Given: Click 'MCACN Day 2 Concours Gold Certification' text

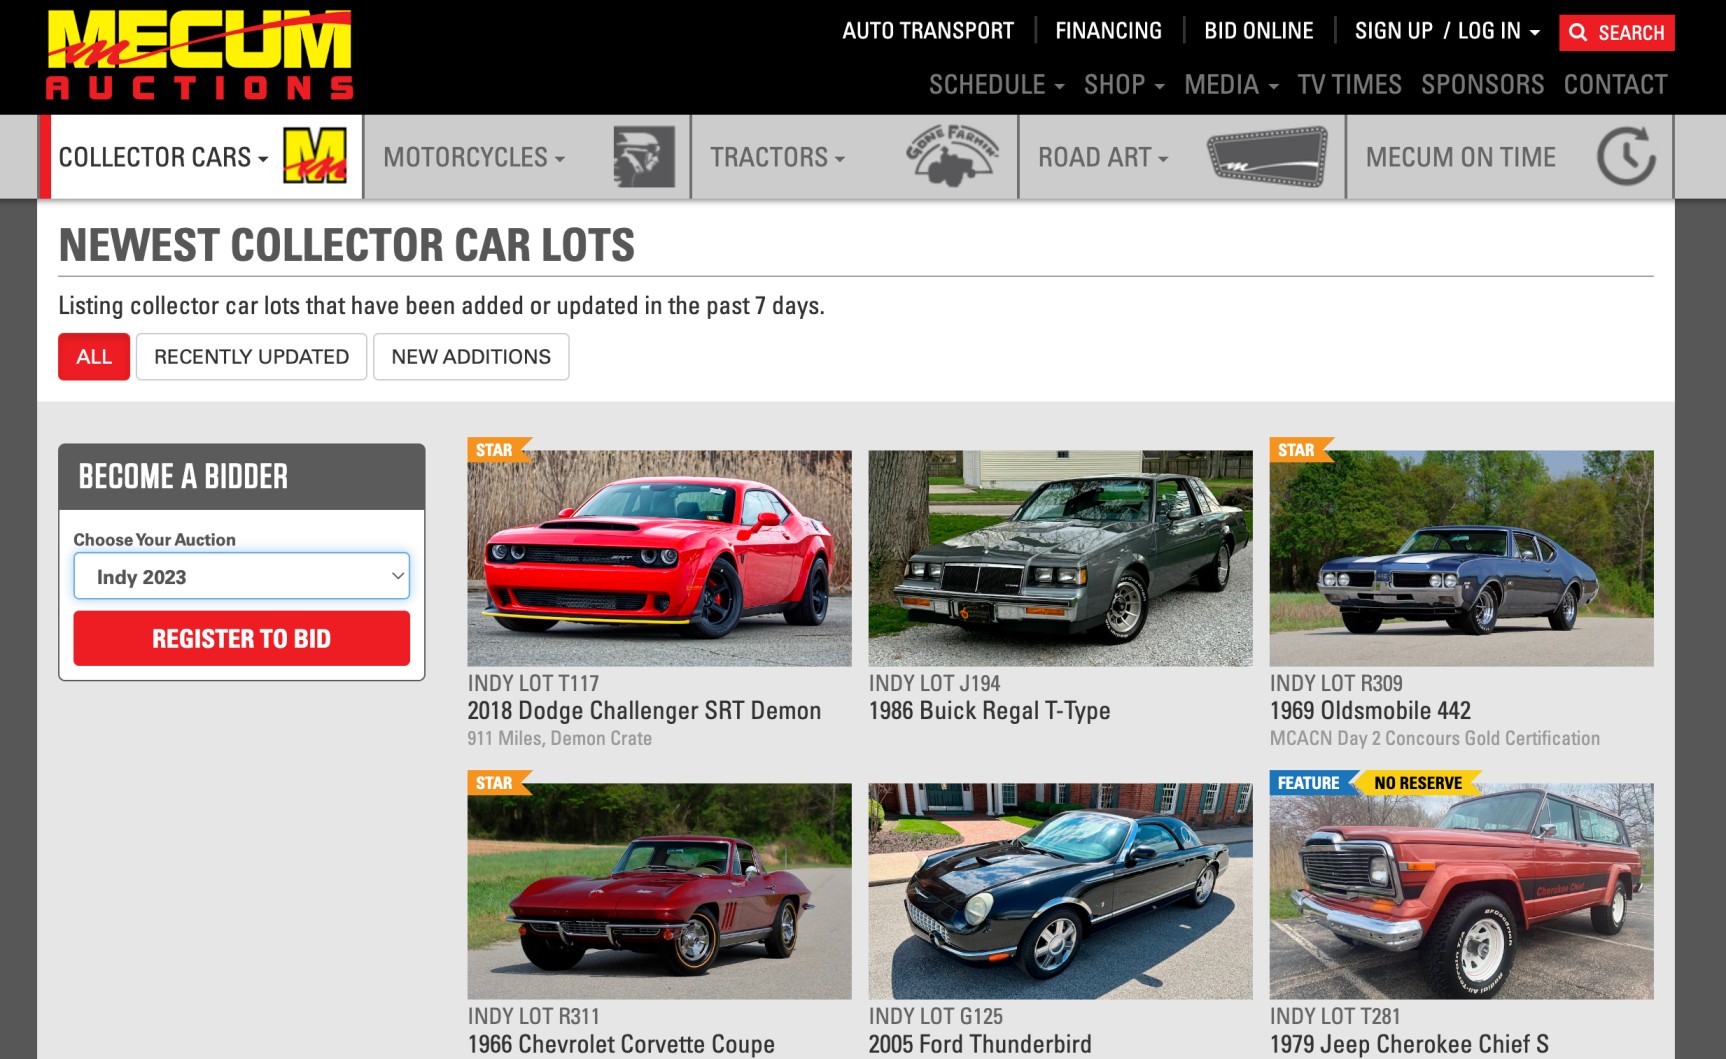Looking at the screenshot, I should 1435,738.
